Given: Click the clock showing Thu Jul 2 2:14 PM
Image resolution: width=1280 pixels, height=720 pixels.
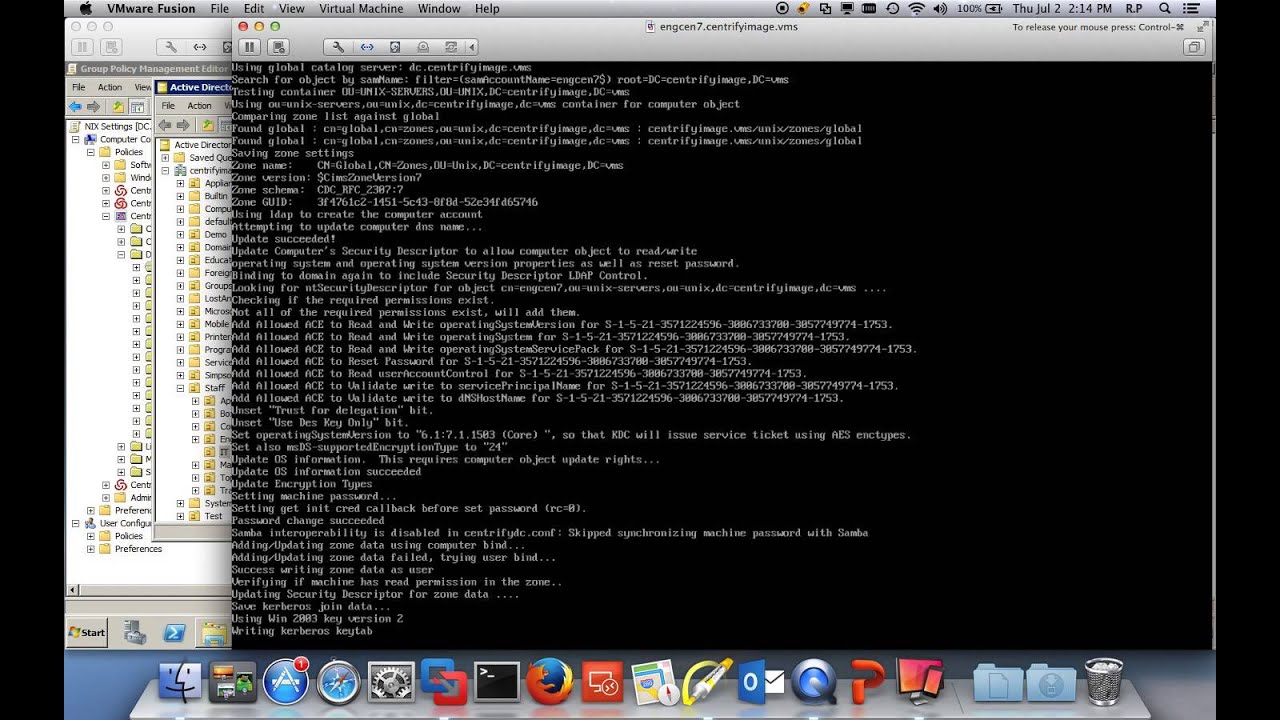Looking at the screenshot, I should [x=1060, y=8].
